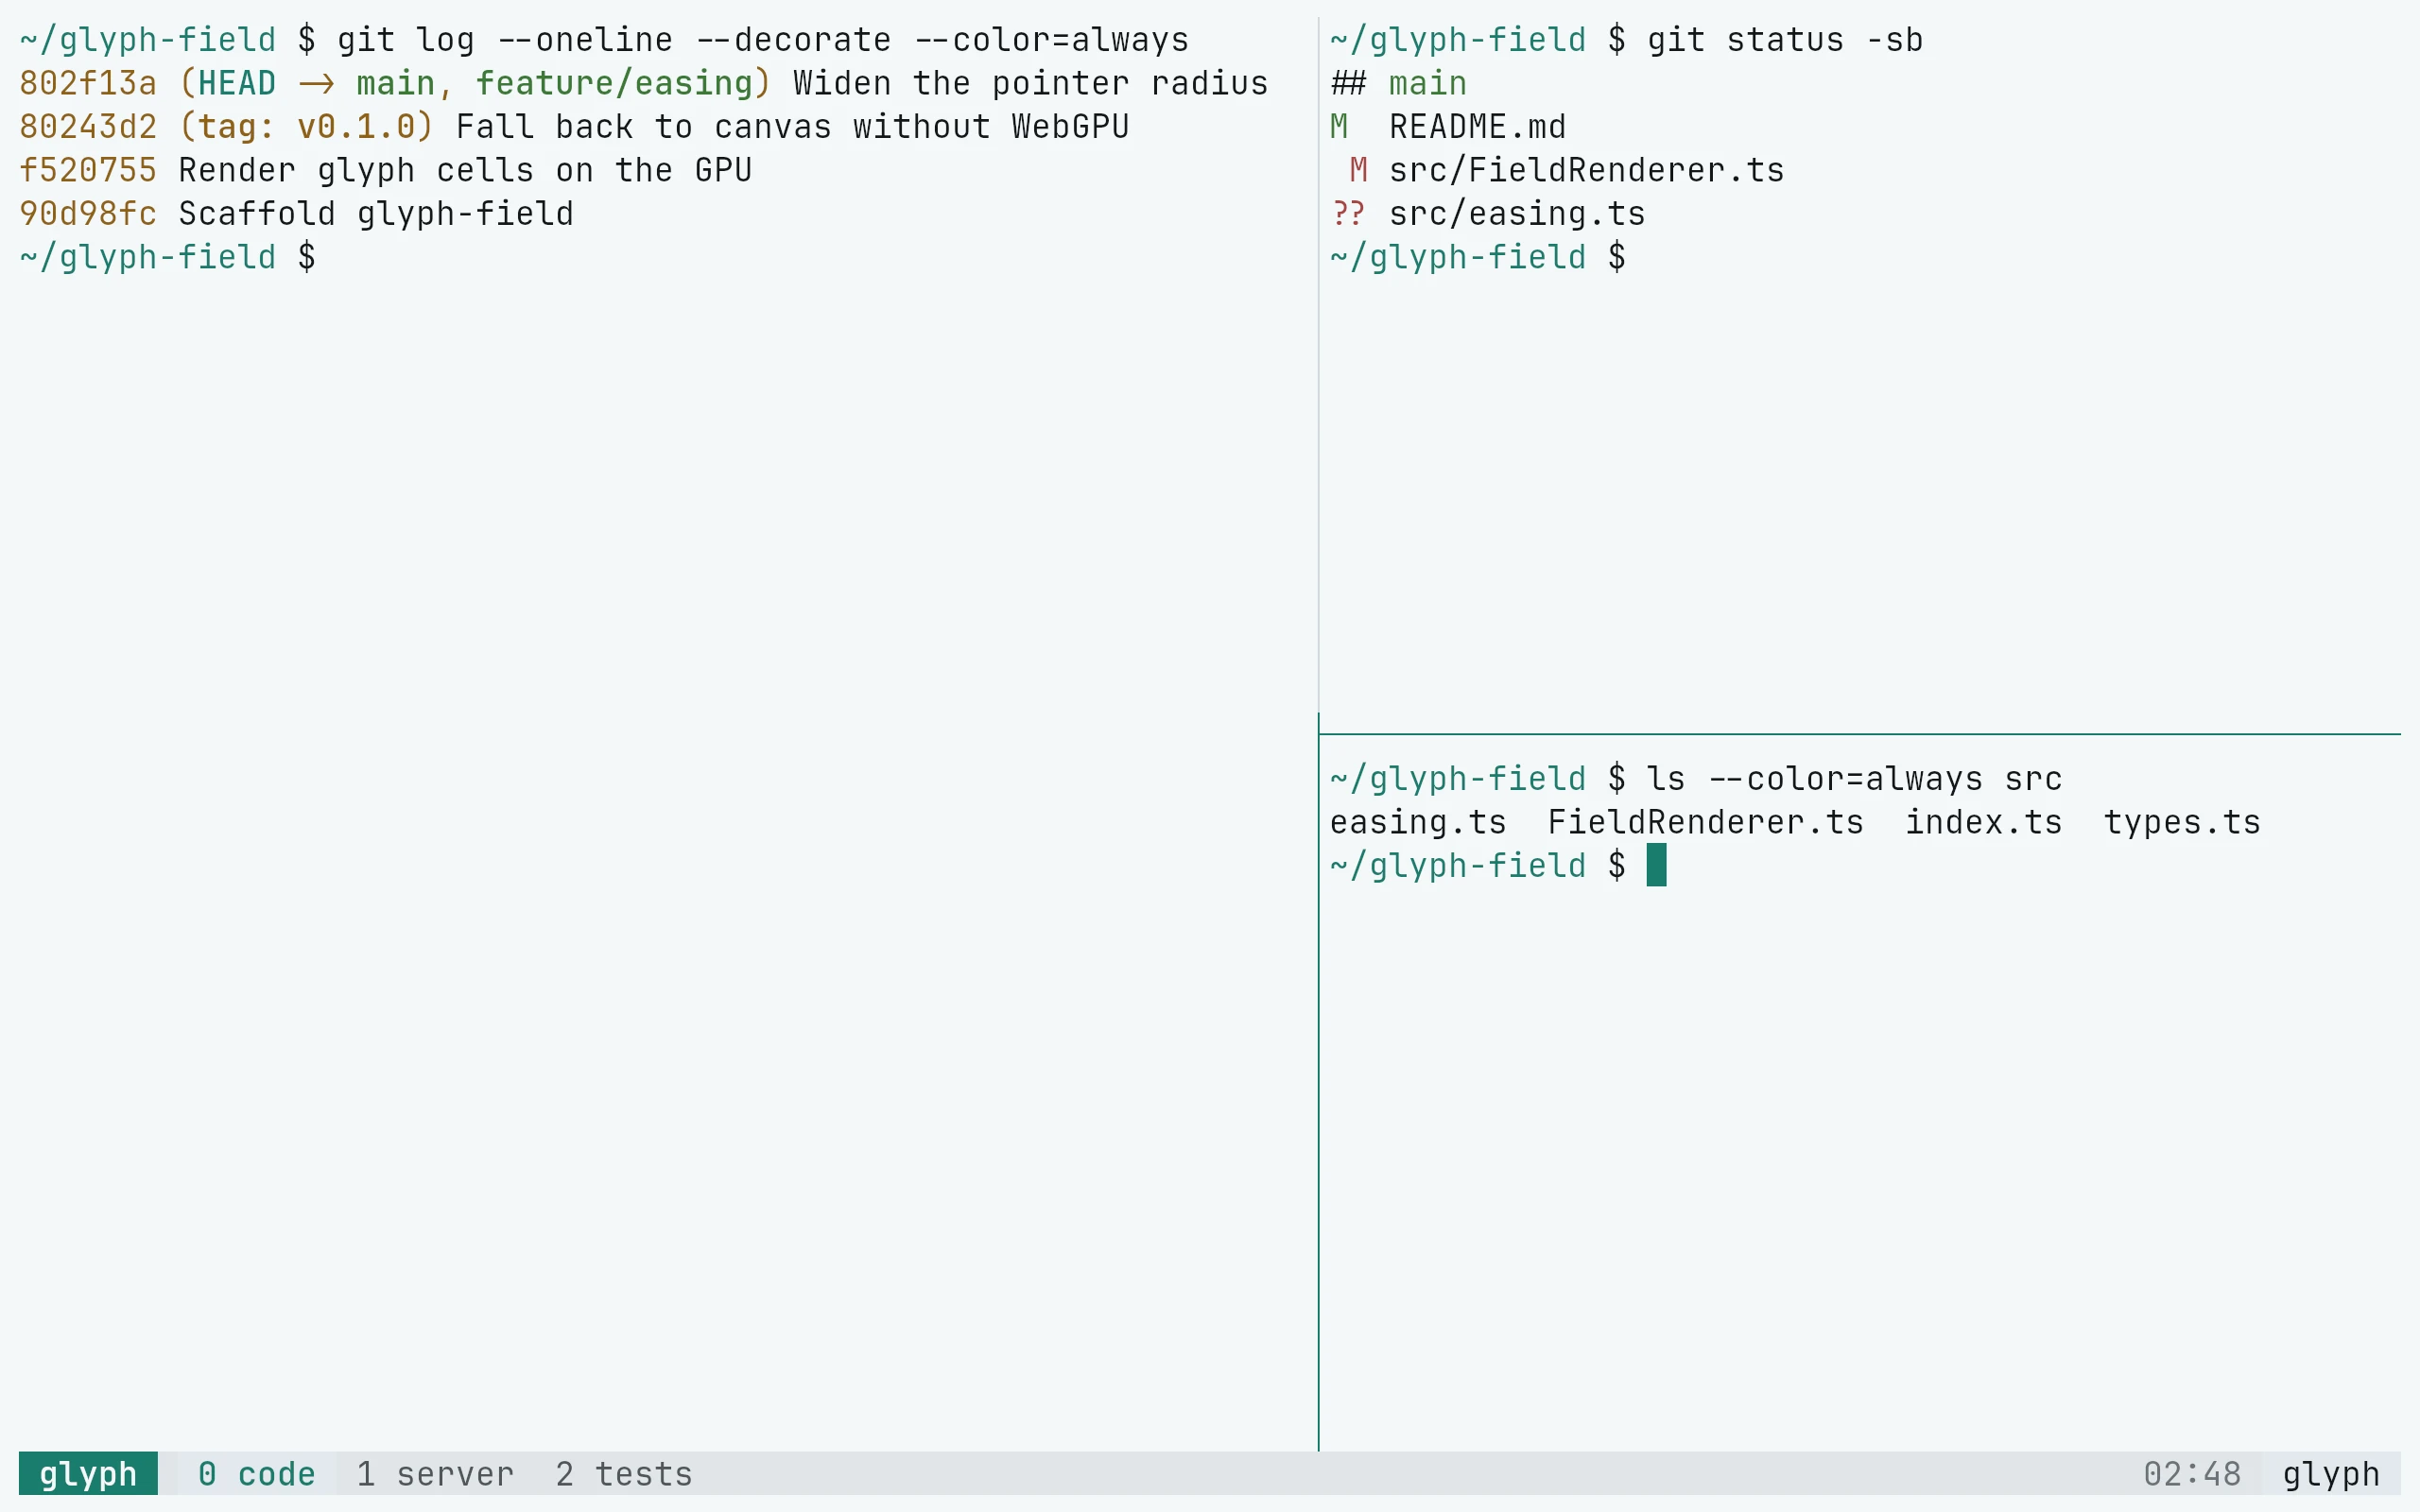Click commit hash f520755
The image size is (2420, 1512).
(x=88, y=170)
